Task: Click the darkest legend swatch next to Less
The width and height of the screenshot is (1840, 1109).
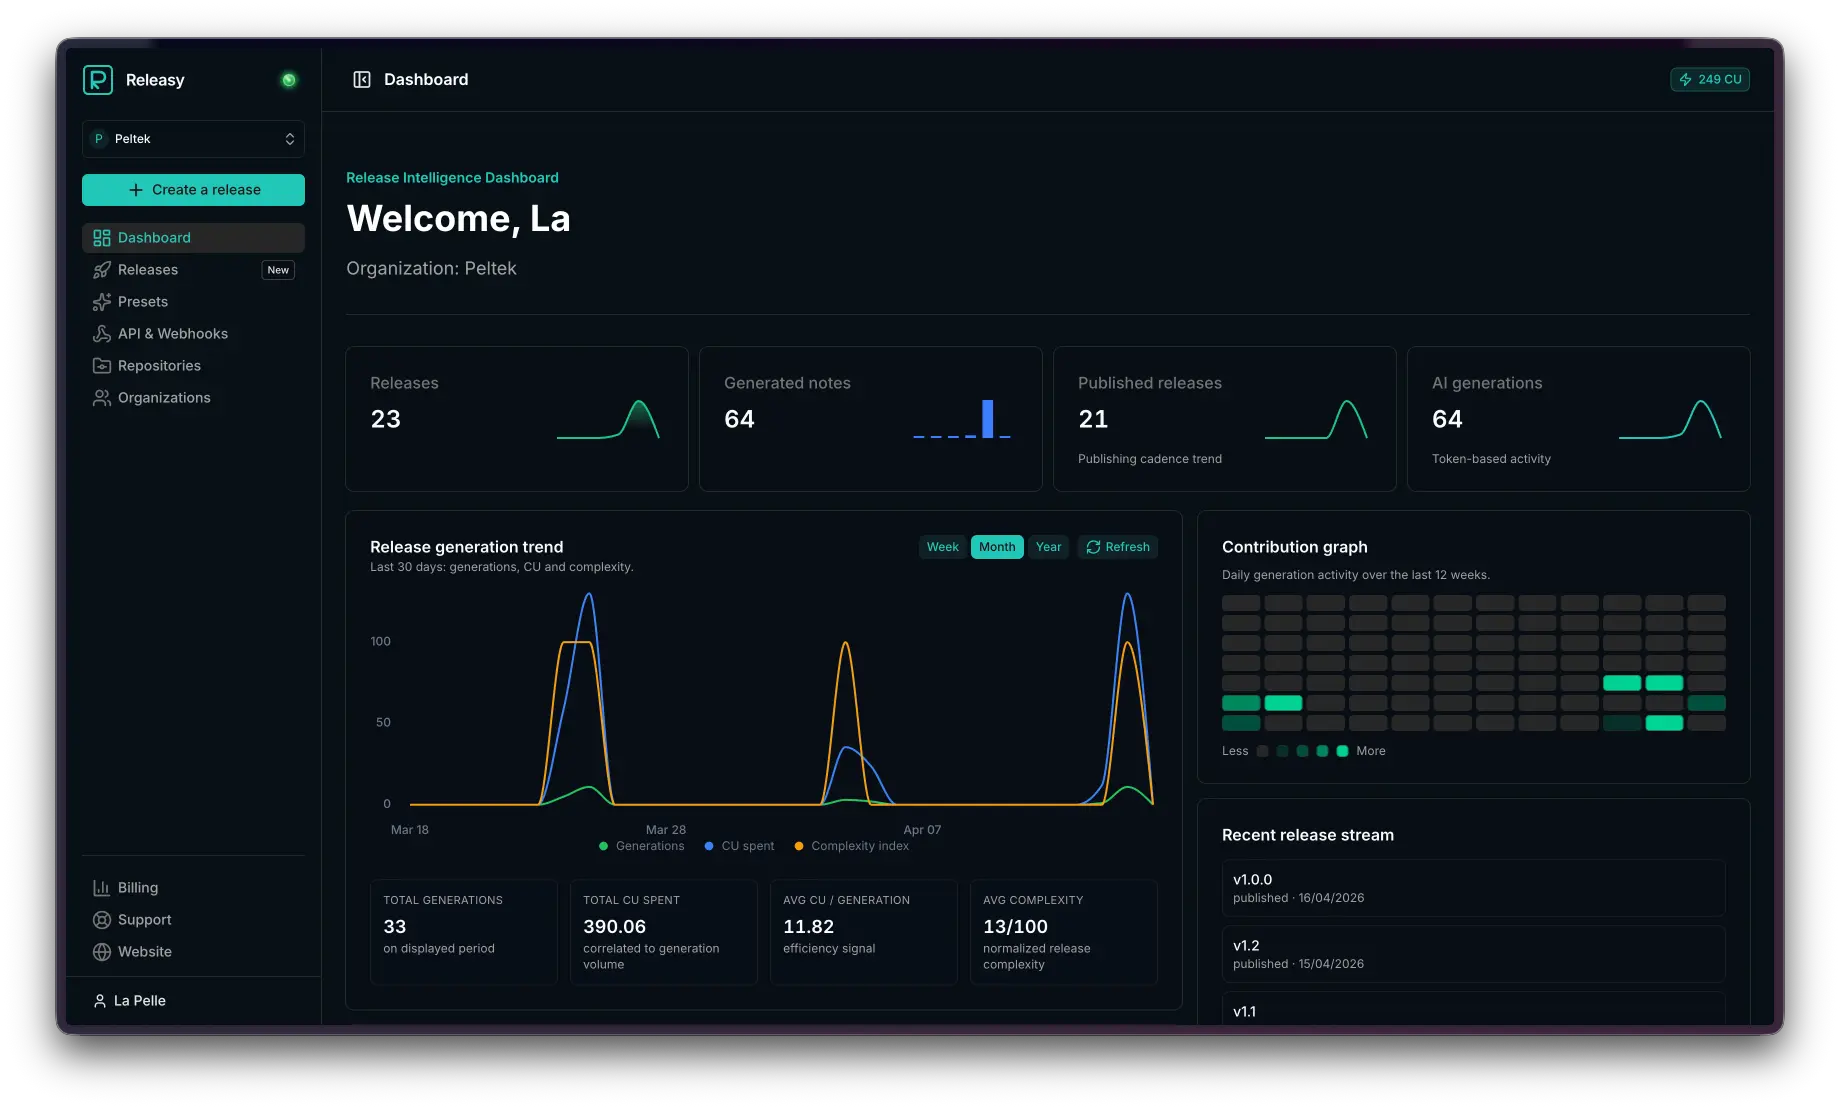Action: coord(1262,751)
